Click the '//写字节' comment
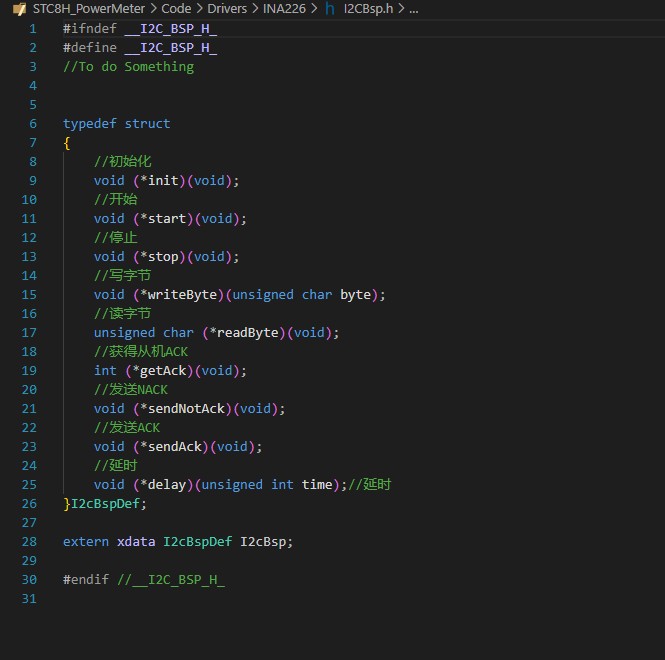Image resolution: width=665 pixels, height=660 pixels. coord(122,276)
